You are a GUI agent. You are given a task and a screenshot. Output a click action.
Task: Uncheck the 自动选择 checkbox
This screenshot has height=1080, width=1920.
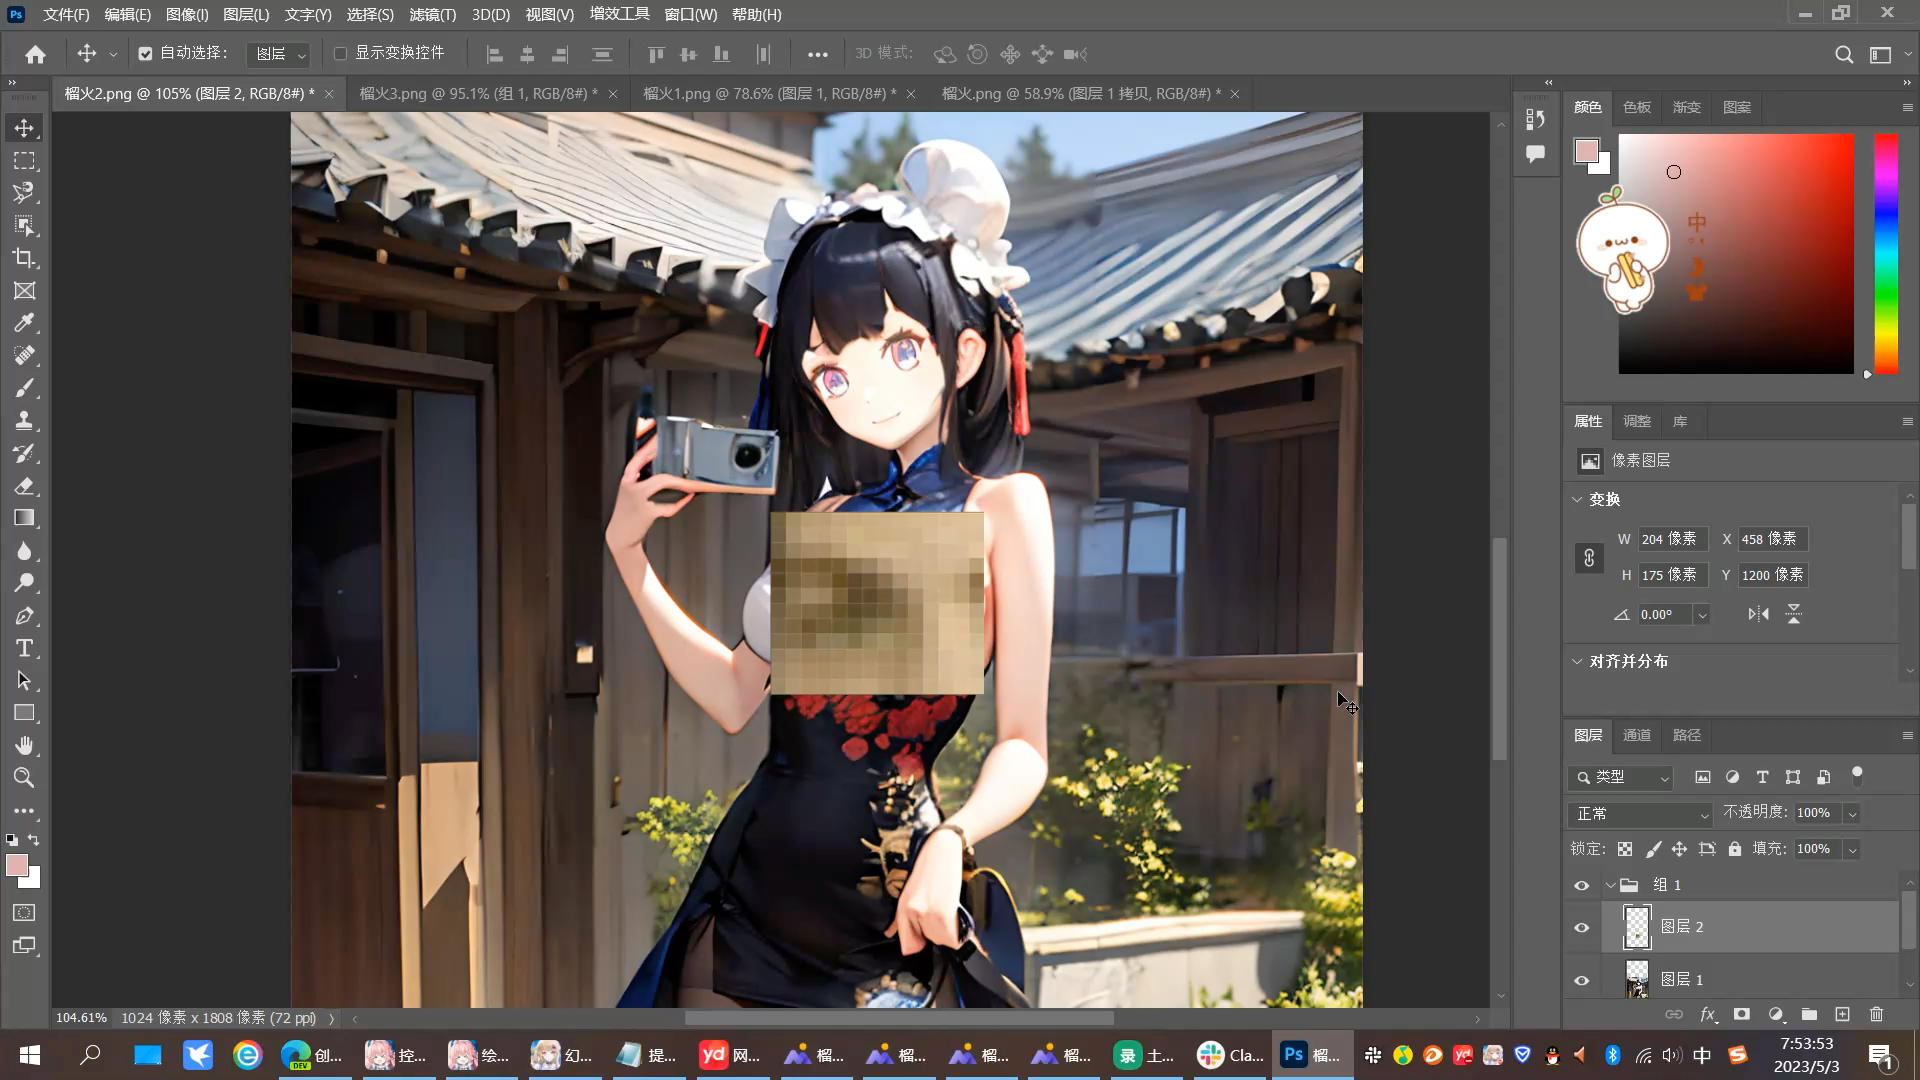coord(145,54)
